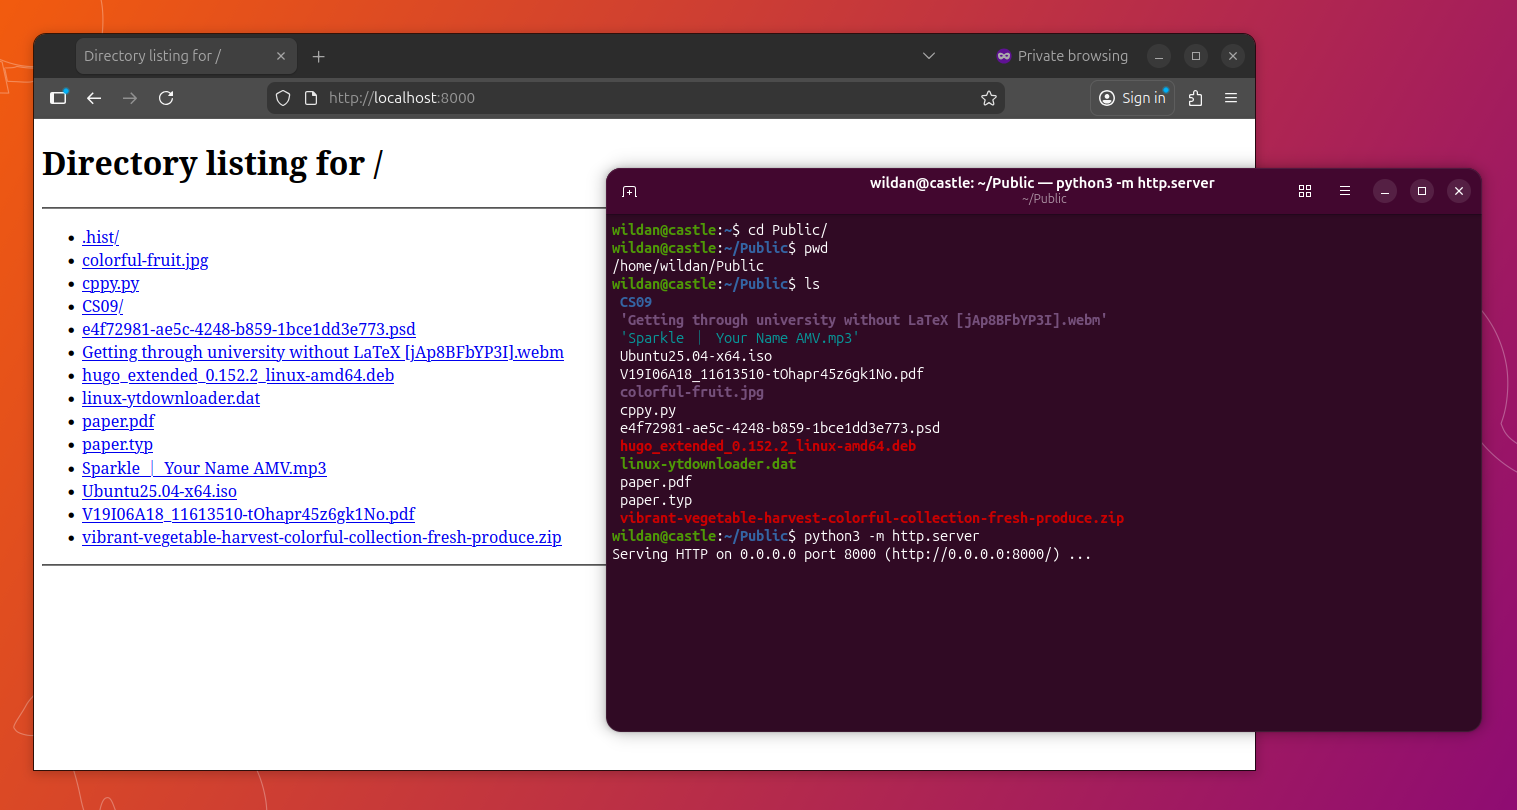Close the Directory listing tab

[x=281, y=56]
